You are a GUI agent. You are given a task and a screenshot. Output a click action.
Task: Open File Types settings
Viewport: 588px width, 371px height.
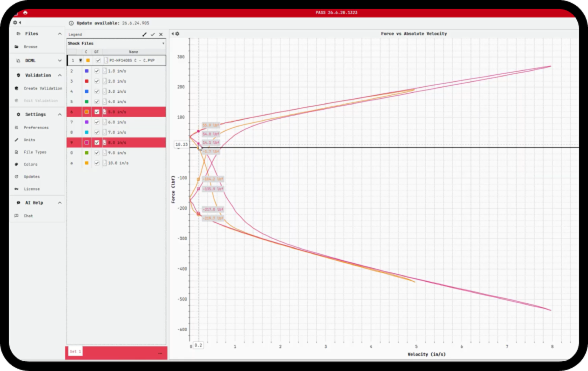tap(35, 152)
